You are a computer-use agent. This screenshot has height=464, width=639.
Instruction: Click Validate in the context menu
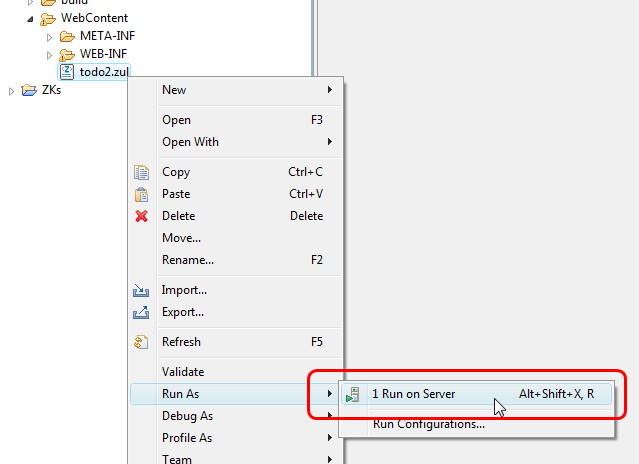(183, 372)
